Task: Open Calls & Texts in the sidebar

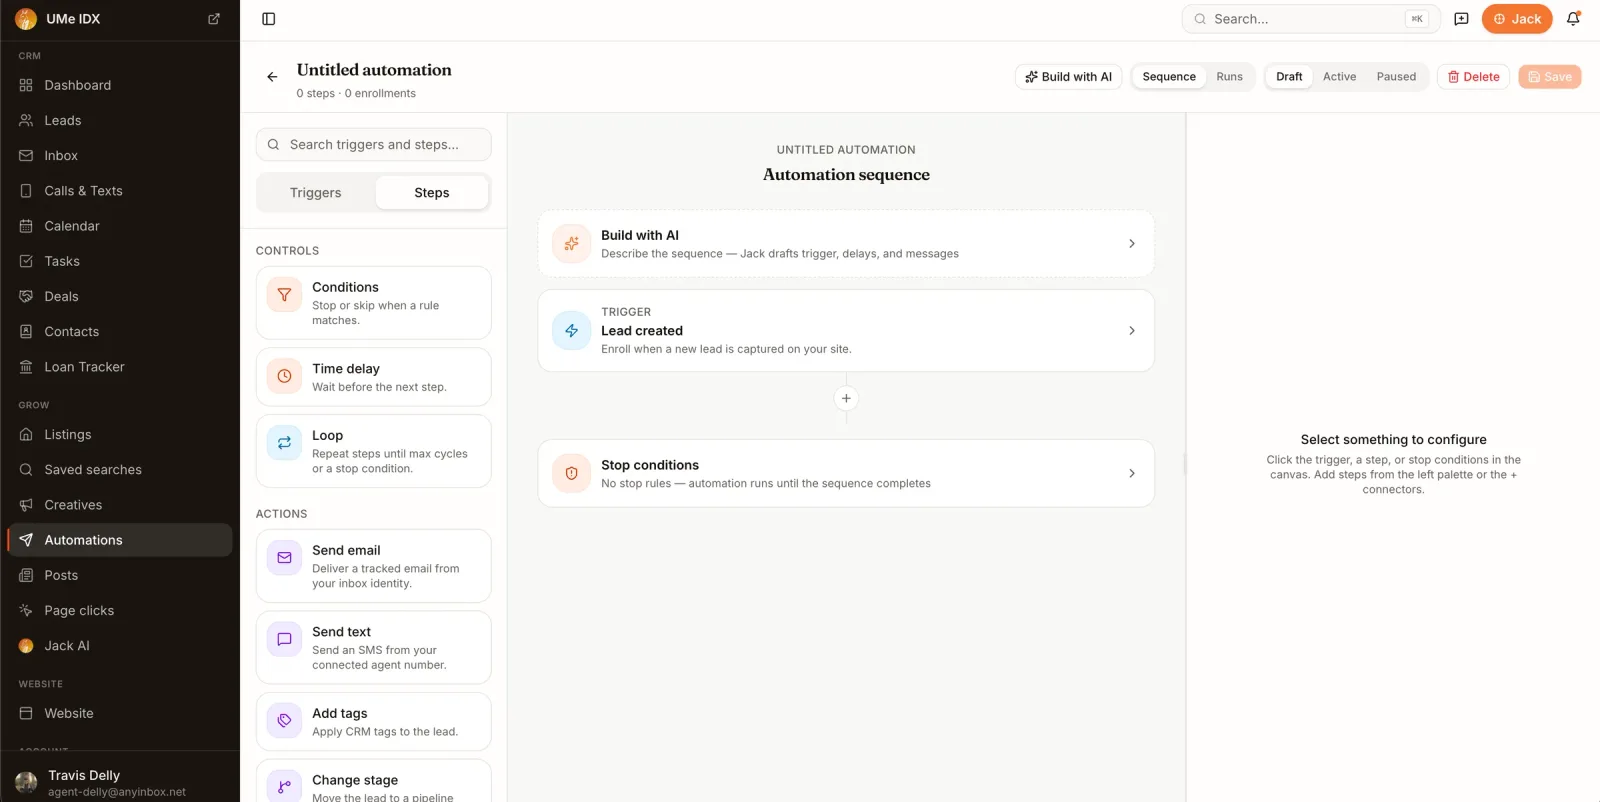Action: [x=120, y=191]
